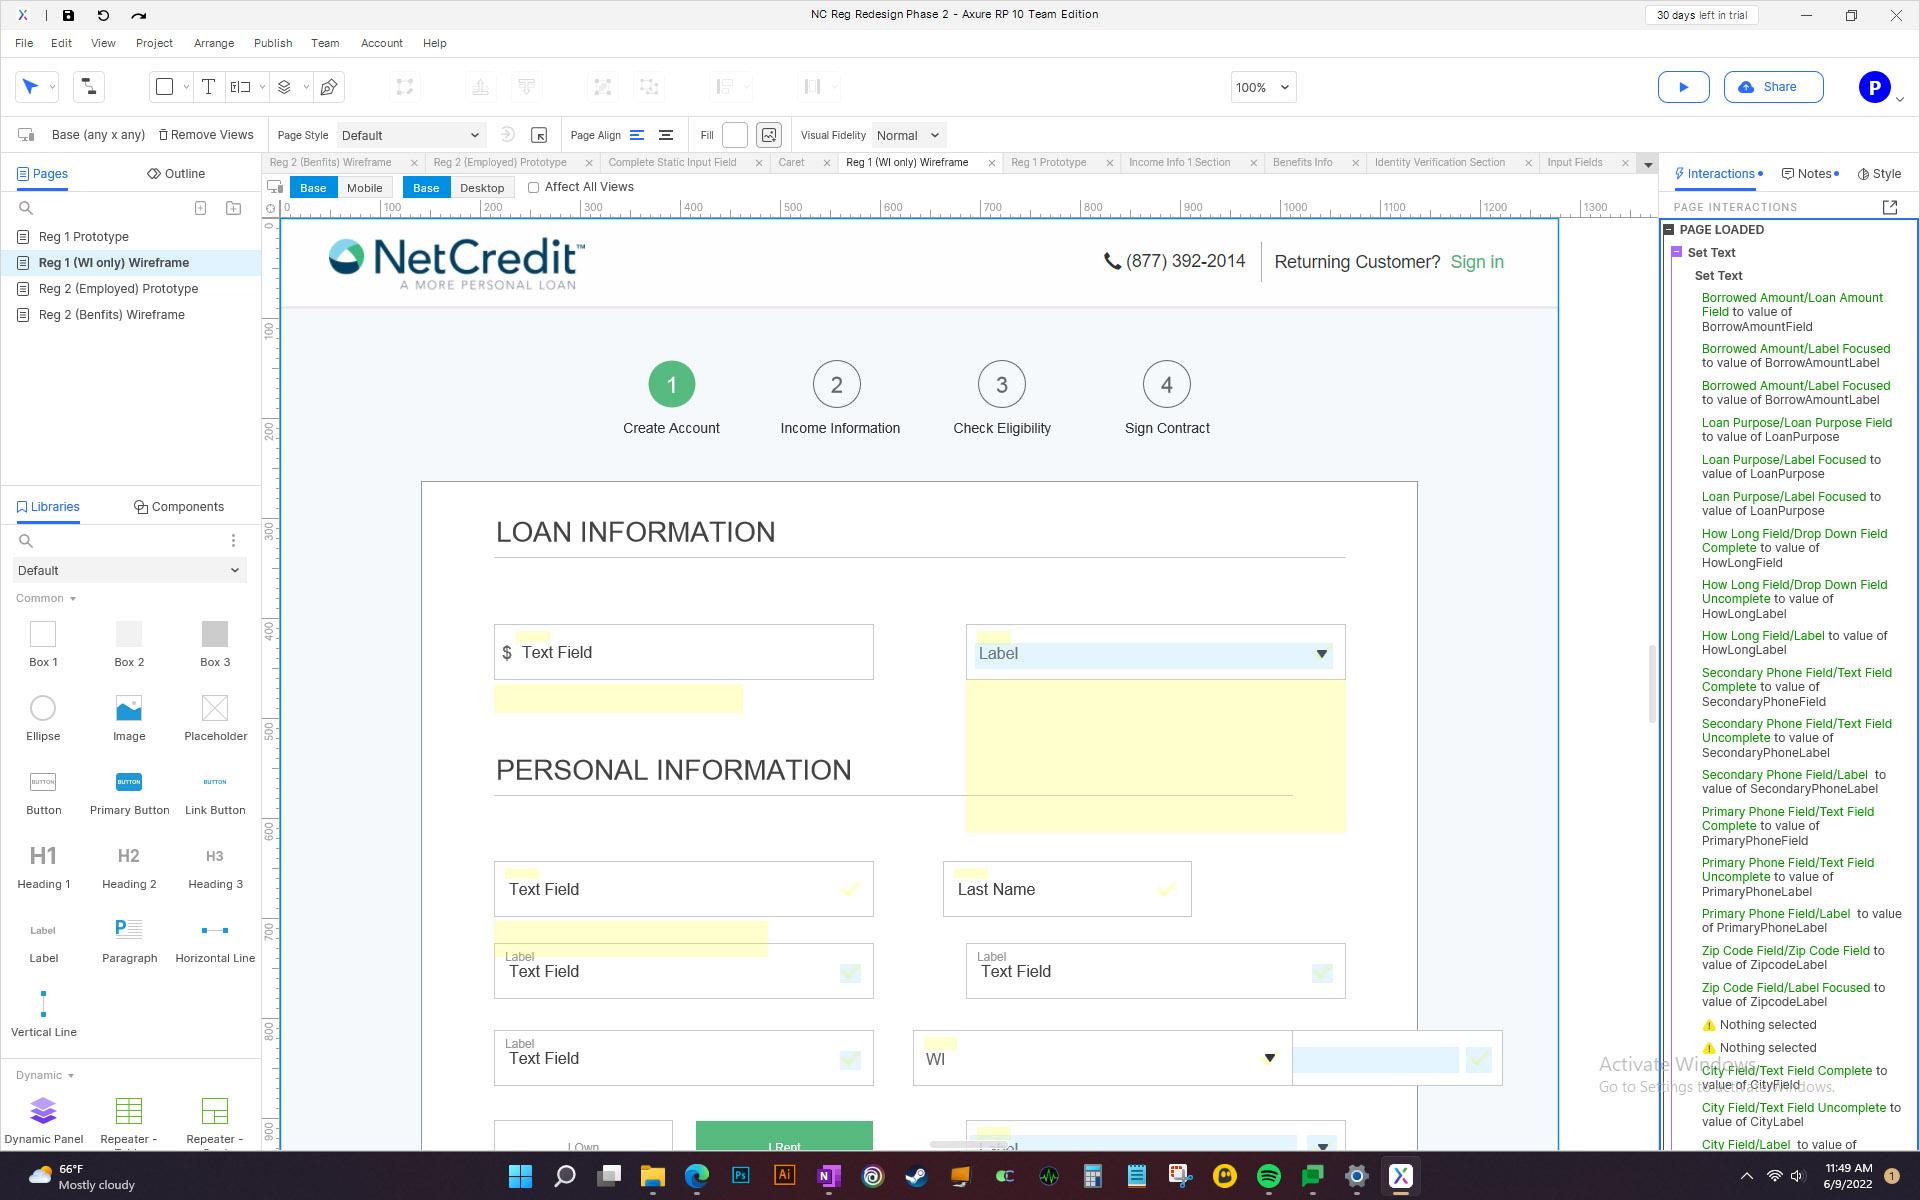Click the Primary Button widget
Screen dimensions: 1920x1200
(x=129, y=792)
